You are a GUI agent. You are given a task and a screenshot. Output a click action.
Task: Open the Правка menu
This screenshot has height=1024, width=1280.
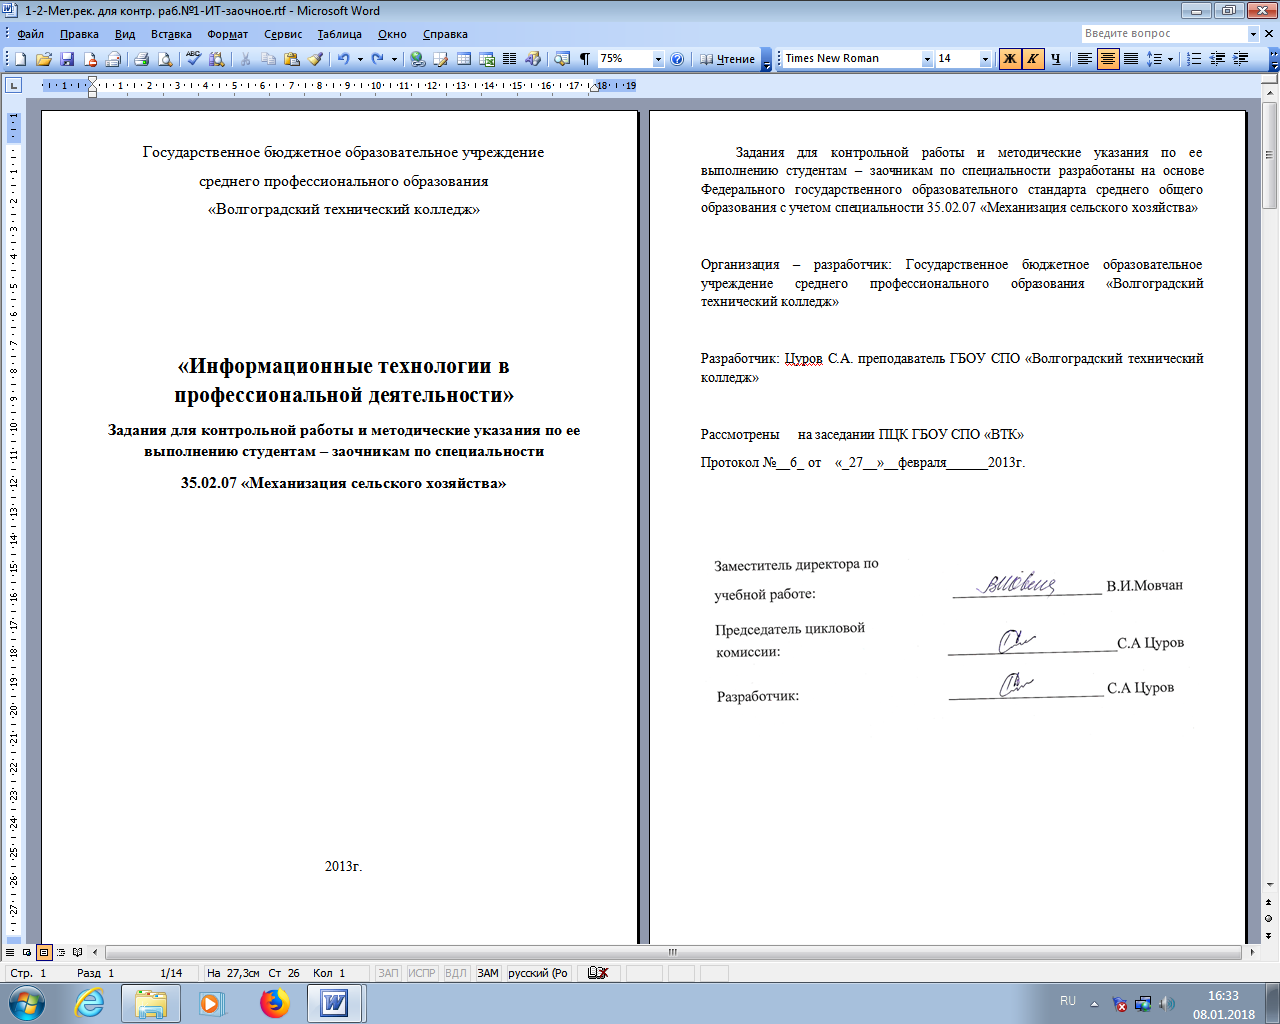(79, 34)
